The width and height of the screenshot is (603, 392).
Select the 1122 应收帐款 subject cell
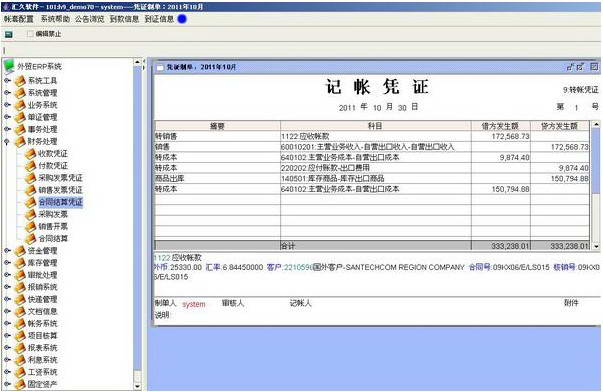point(376,136)
